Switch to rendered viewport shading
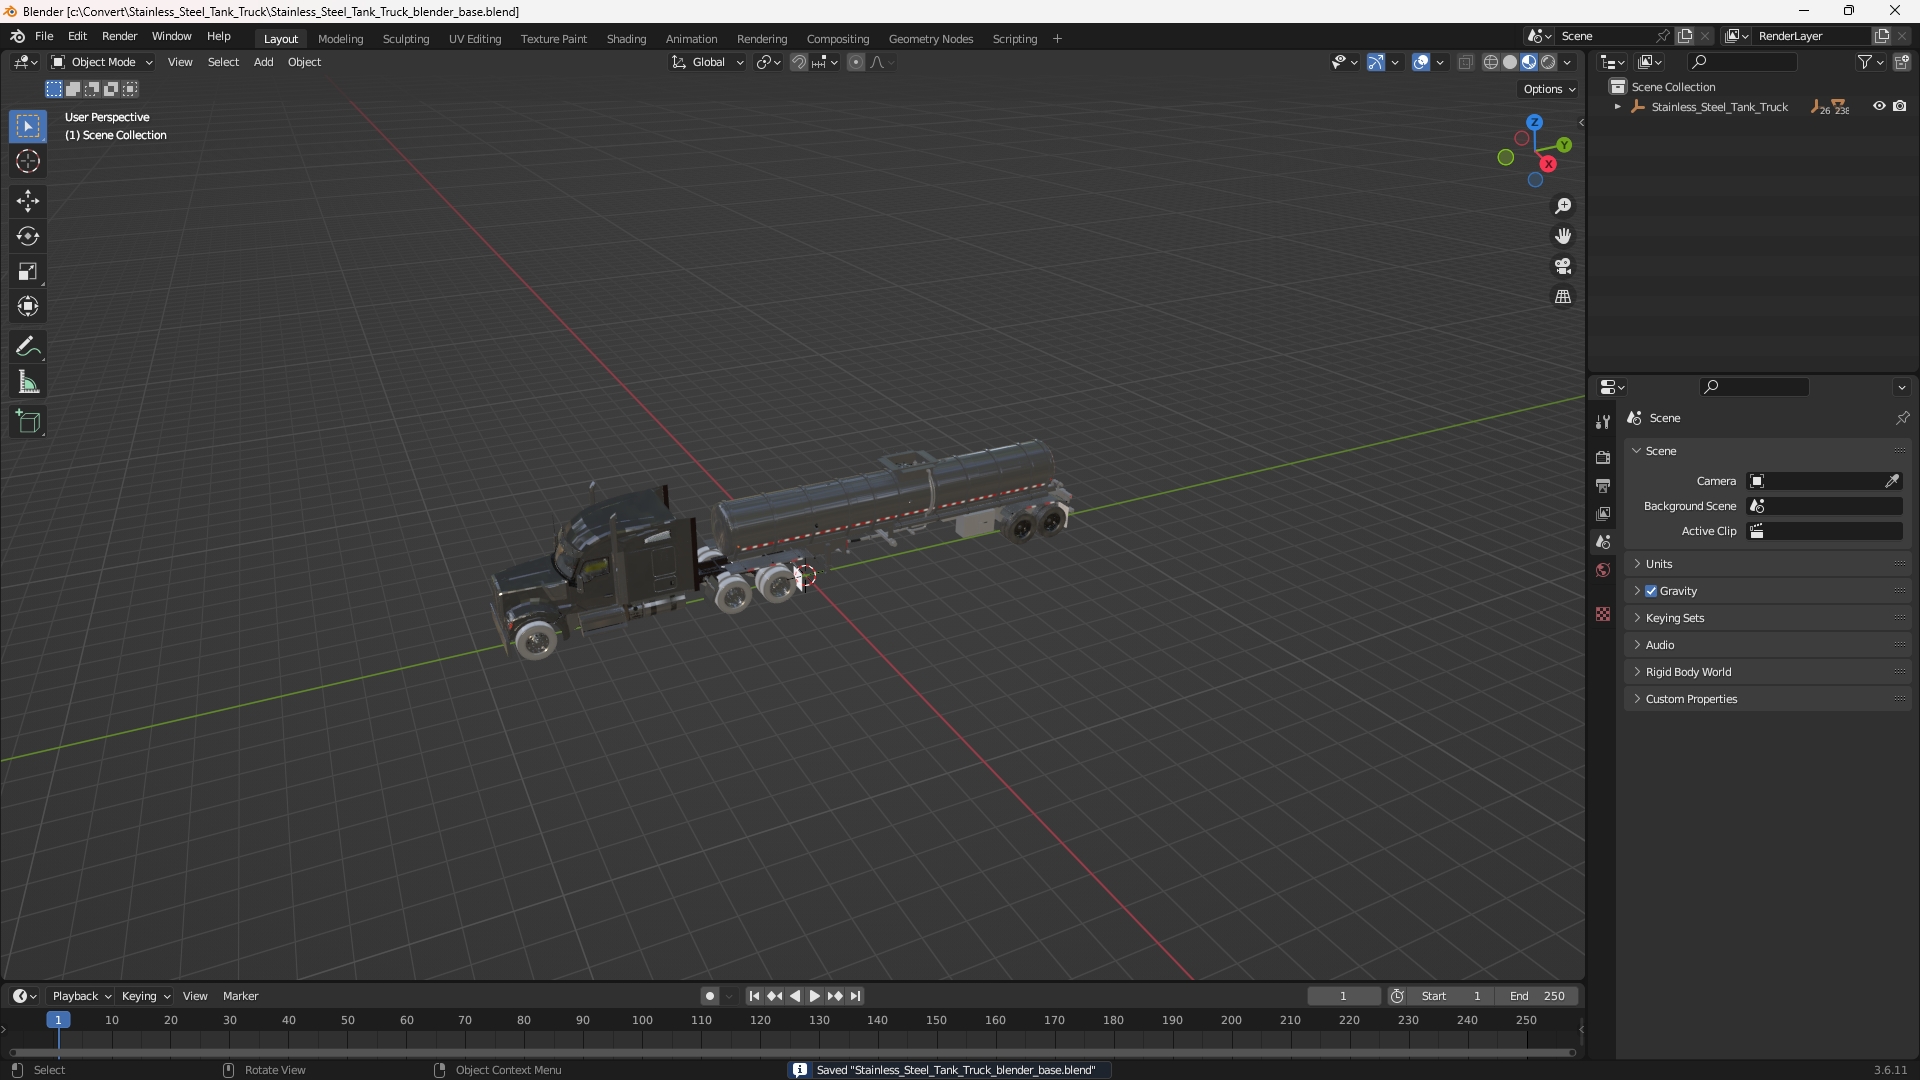 [1548, 62]
